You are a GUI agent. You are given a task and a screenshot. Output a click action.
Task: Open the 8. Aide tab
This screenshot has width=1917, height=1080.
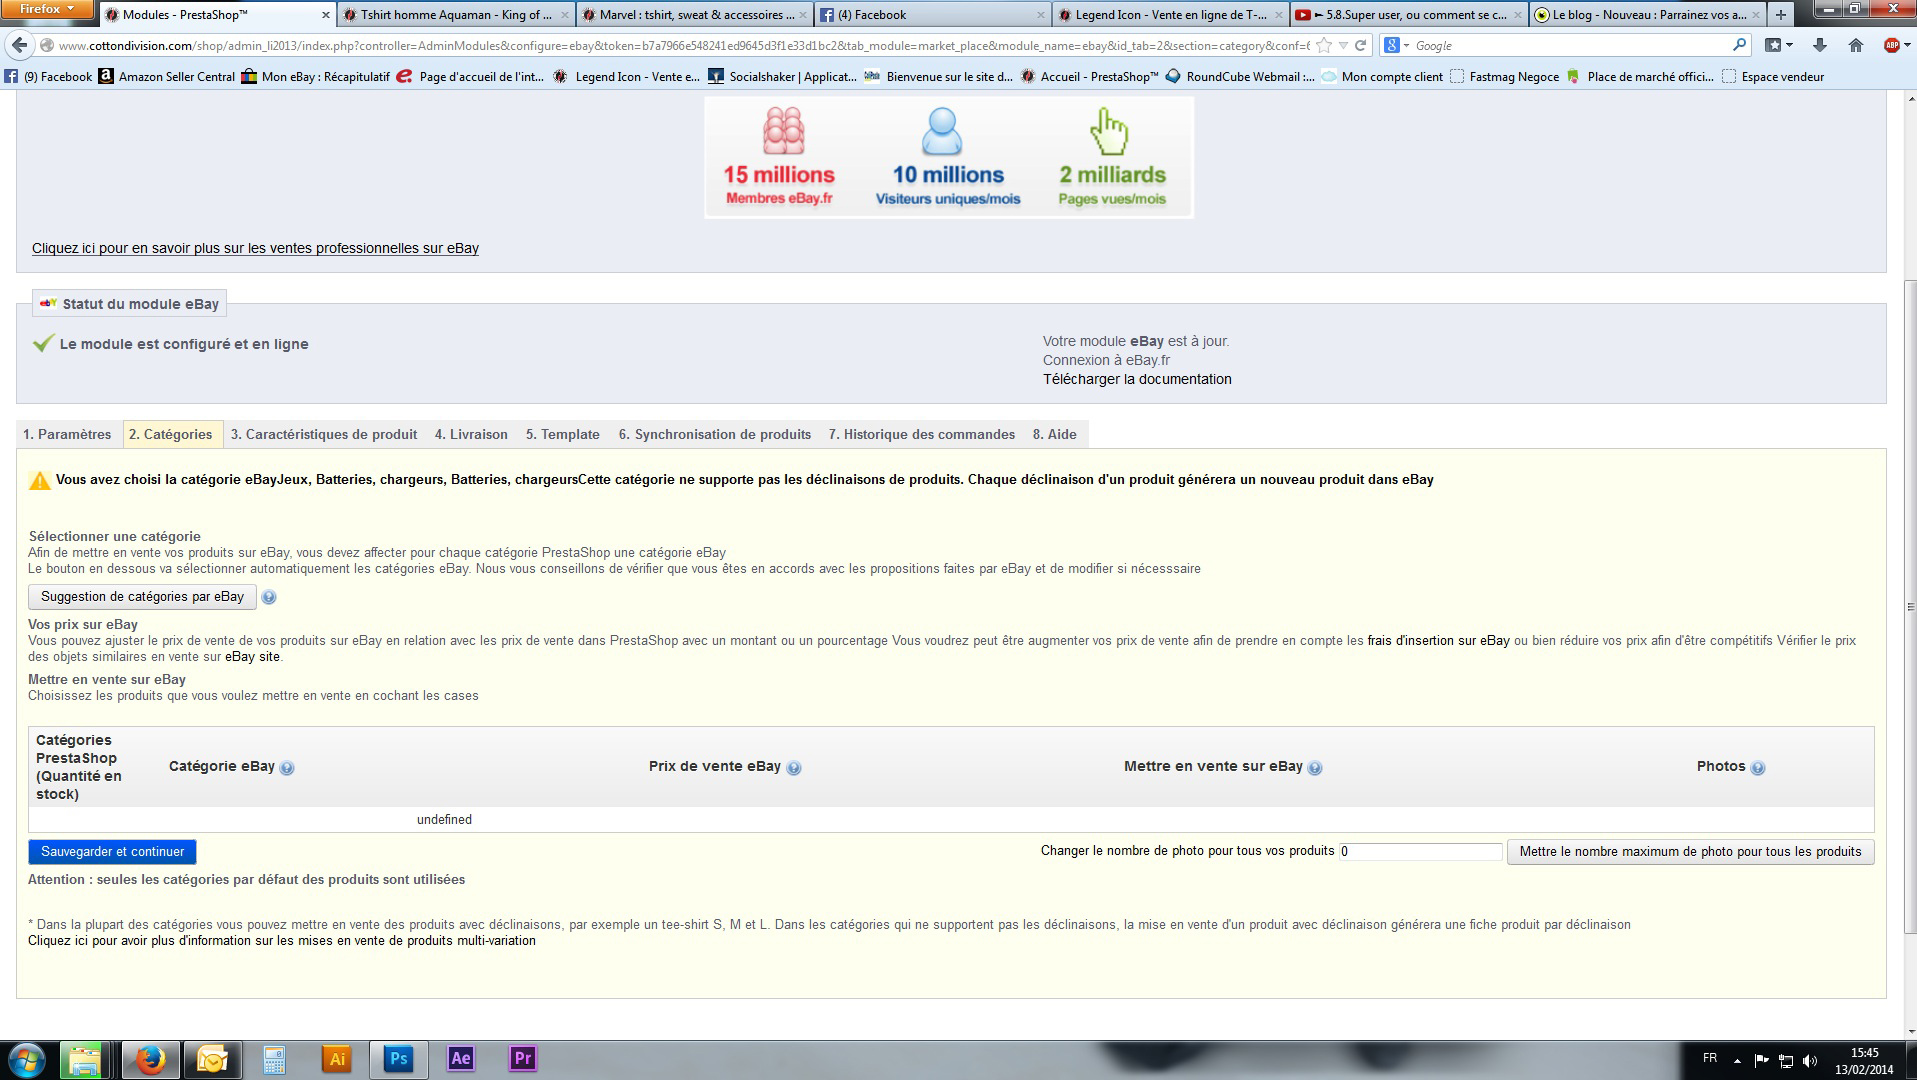point(1055,434)
